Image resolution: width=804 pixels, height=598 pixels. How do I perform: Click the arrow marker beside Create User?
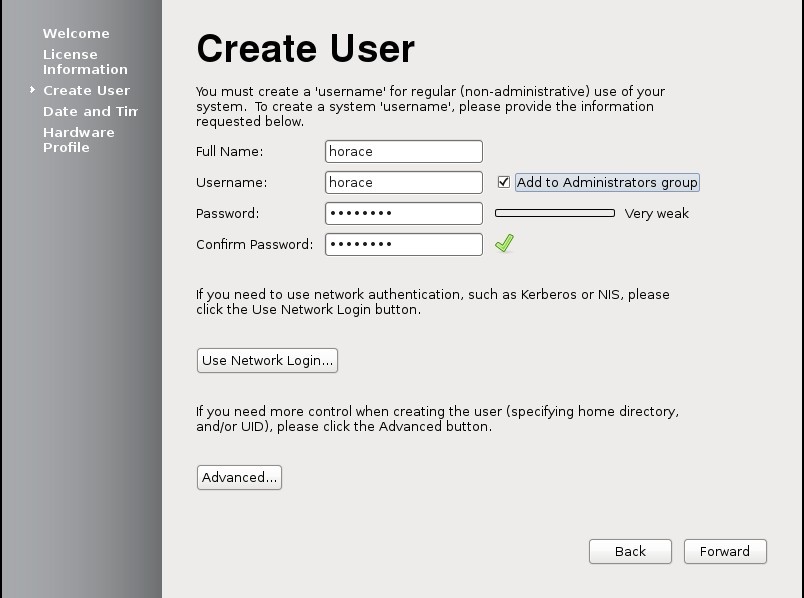coord(31,90)
